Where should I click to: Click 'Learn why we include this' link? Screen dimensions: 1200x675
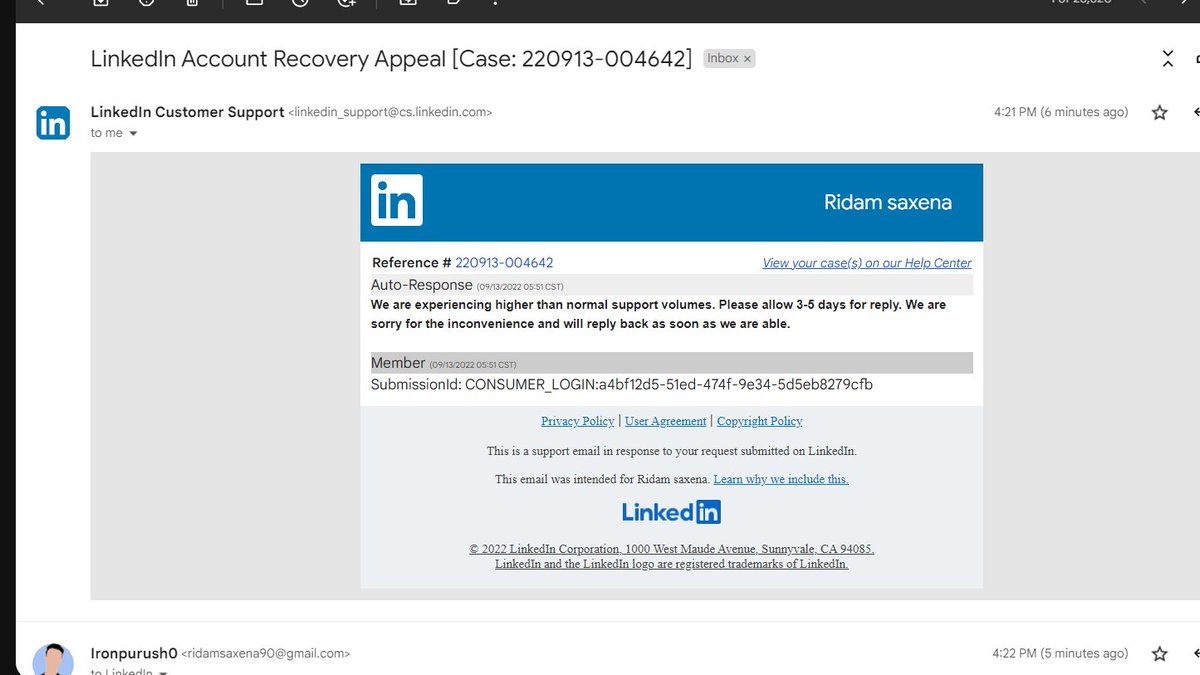781,479
